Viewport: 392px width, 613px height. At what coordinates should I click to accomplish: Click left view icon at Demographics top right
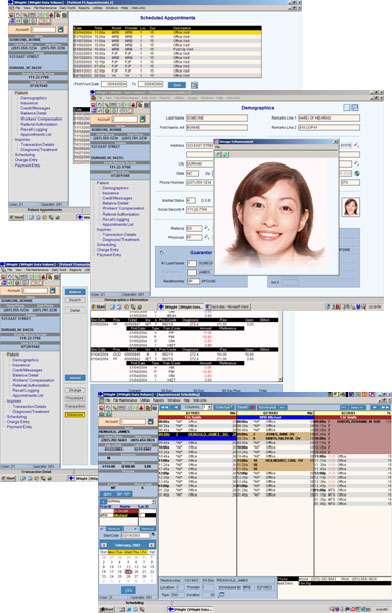click(347, 108)
